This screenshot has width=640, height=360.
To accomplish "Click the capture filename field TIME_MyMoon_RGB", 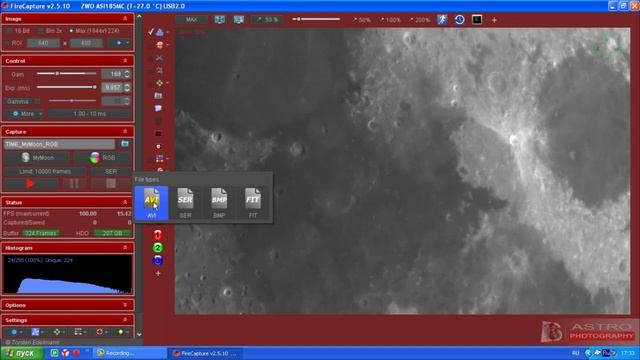I will 60,144.
